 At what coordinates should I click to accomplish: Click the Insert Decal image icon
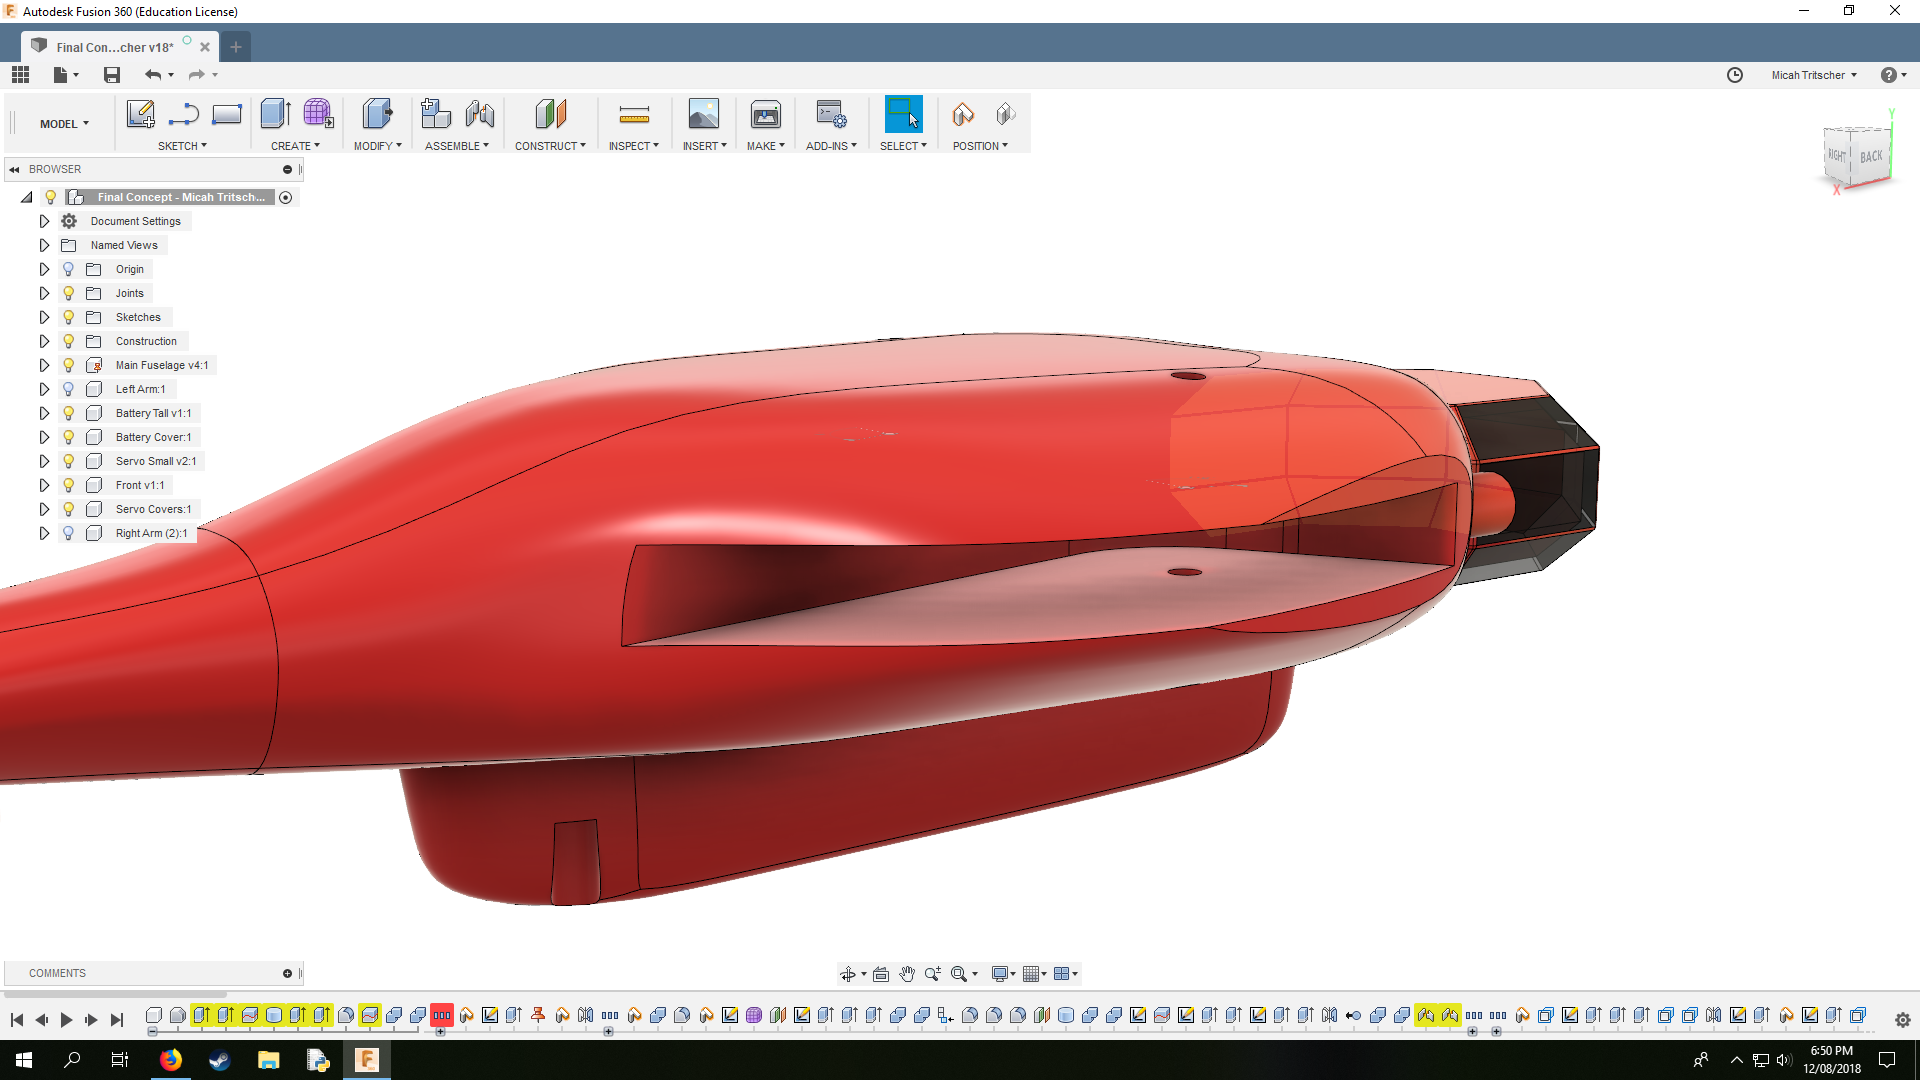(703, 115)
